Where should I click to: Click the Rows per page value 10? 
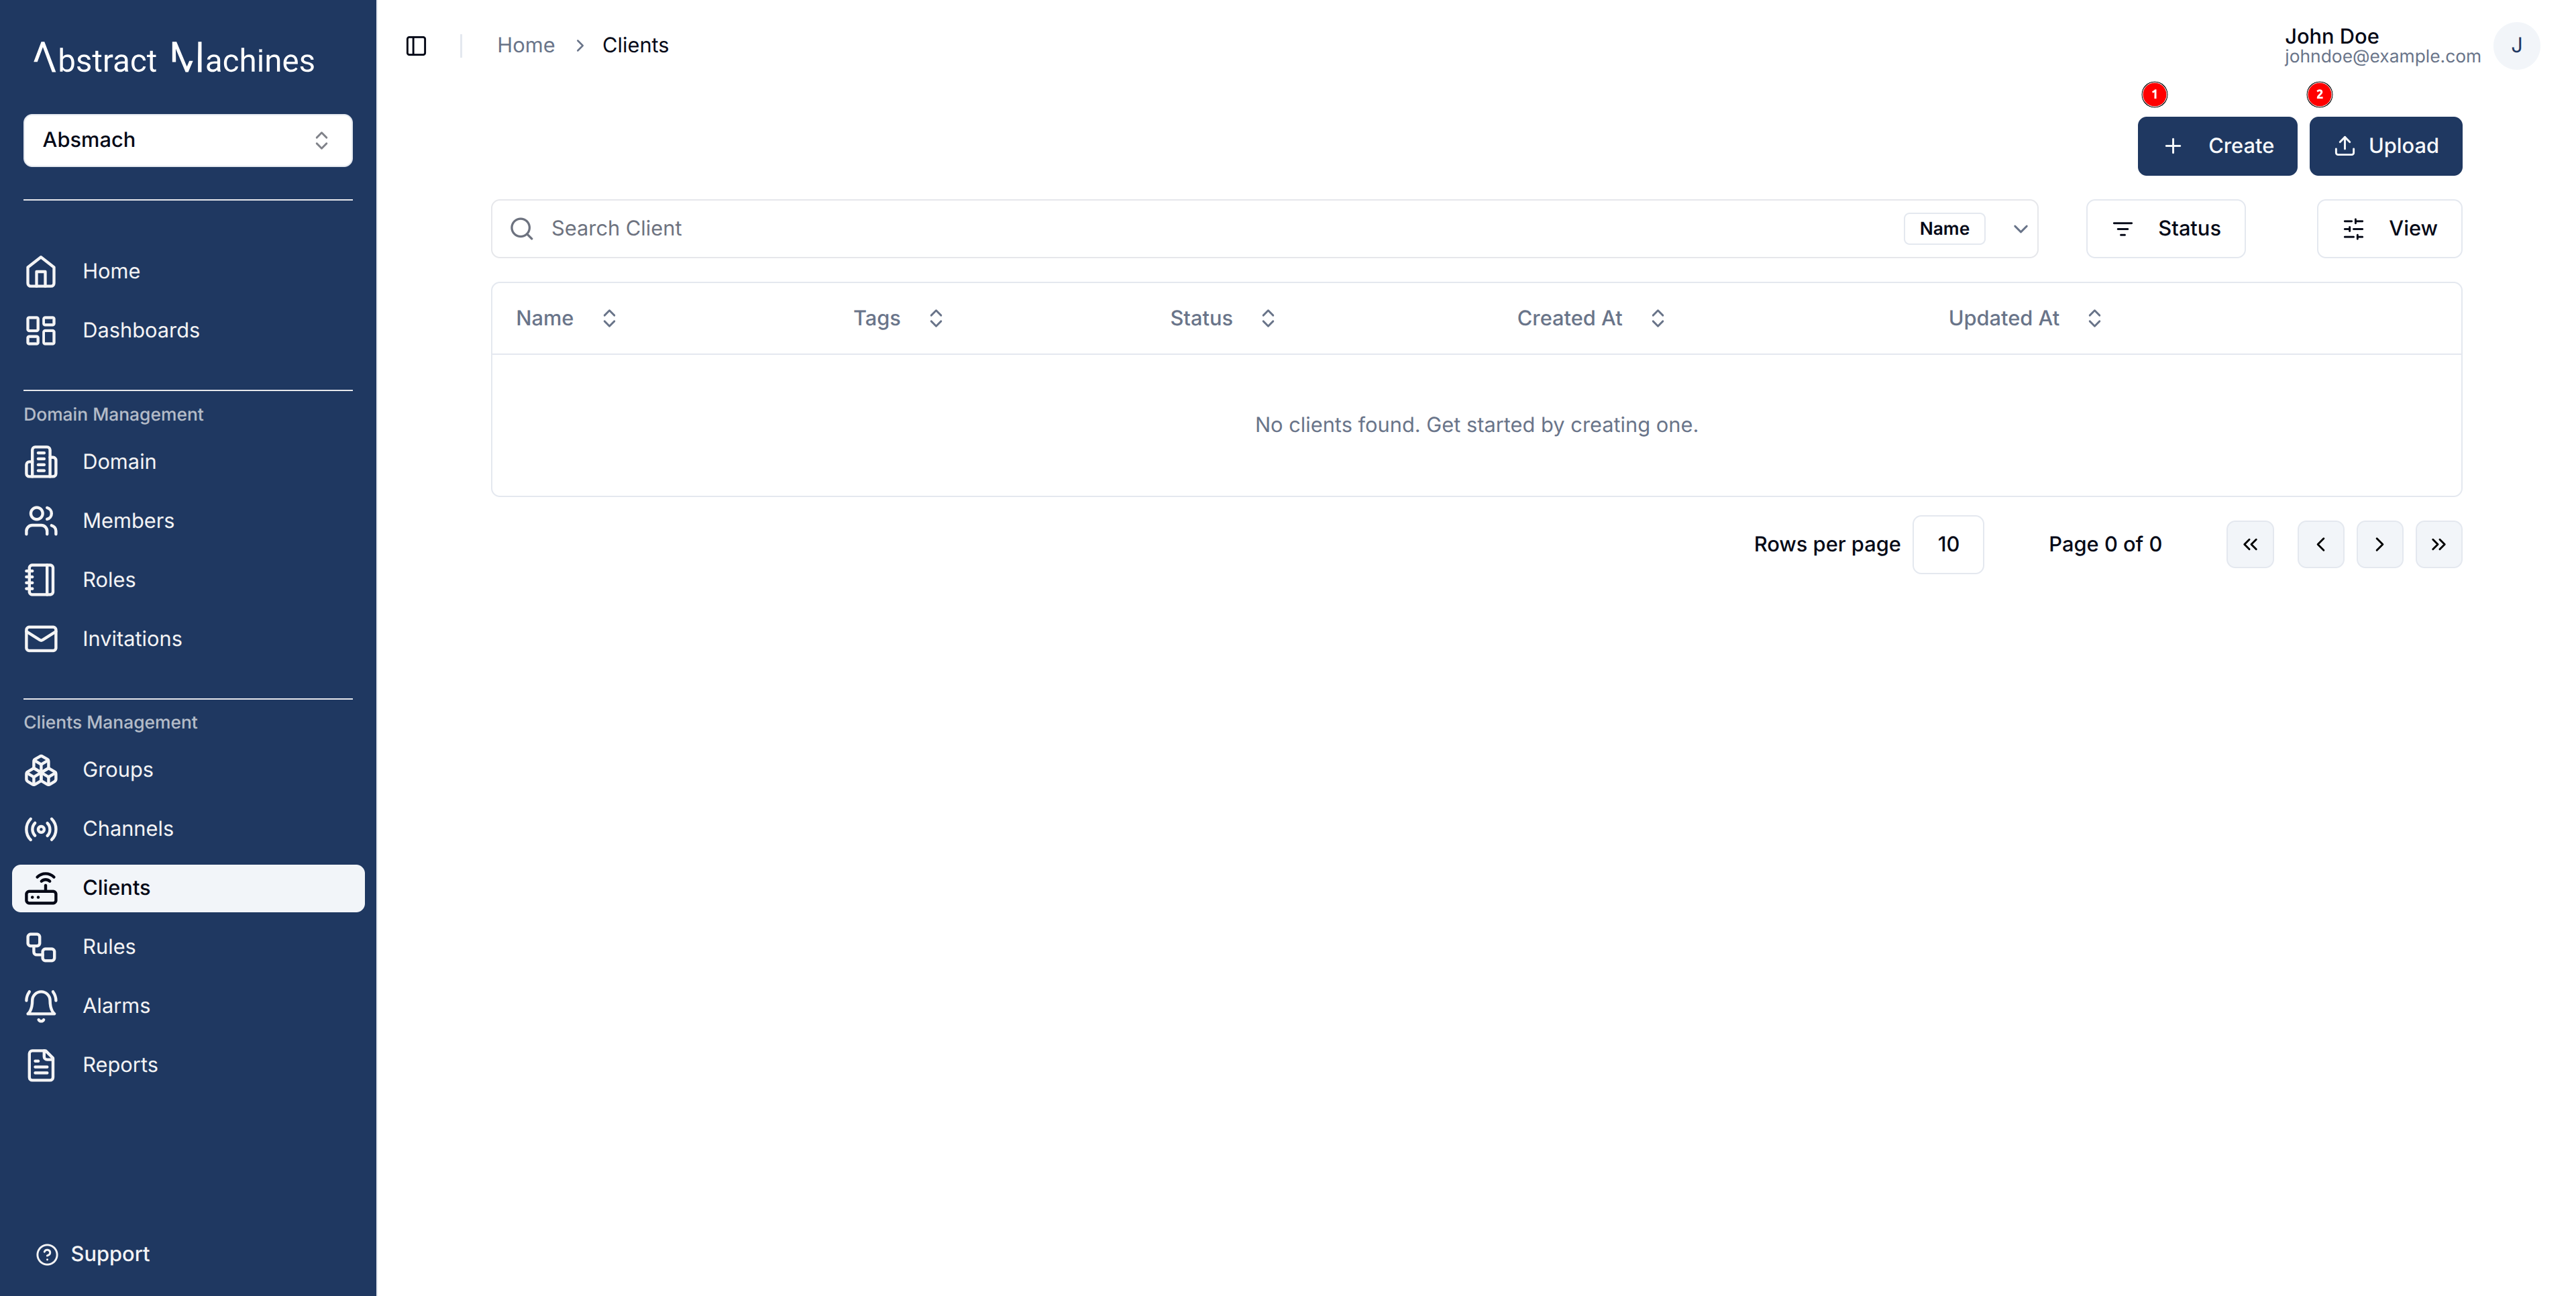click(1947, 544)
